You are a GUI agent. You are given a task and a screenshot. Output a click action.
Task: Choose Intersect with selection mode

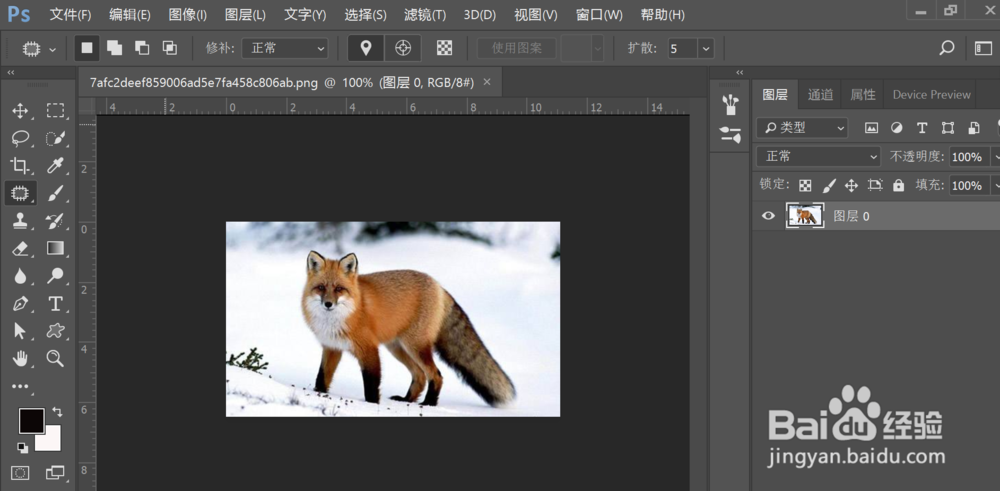pos(170,48)
